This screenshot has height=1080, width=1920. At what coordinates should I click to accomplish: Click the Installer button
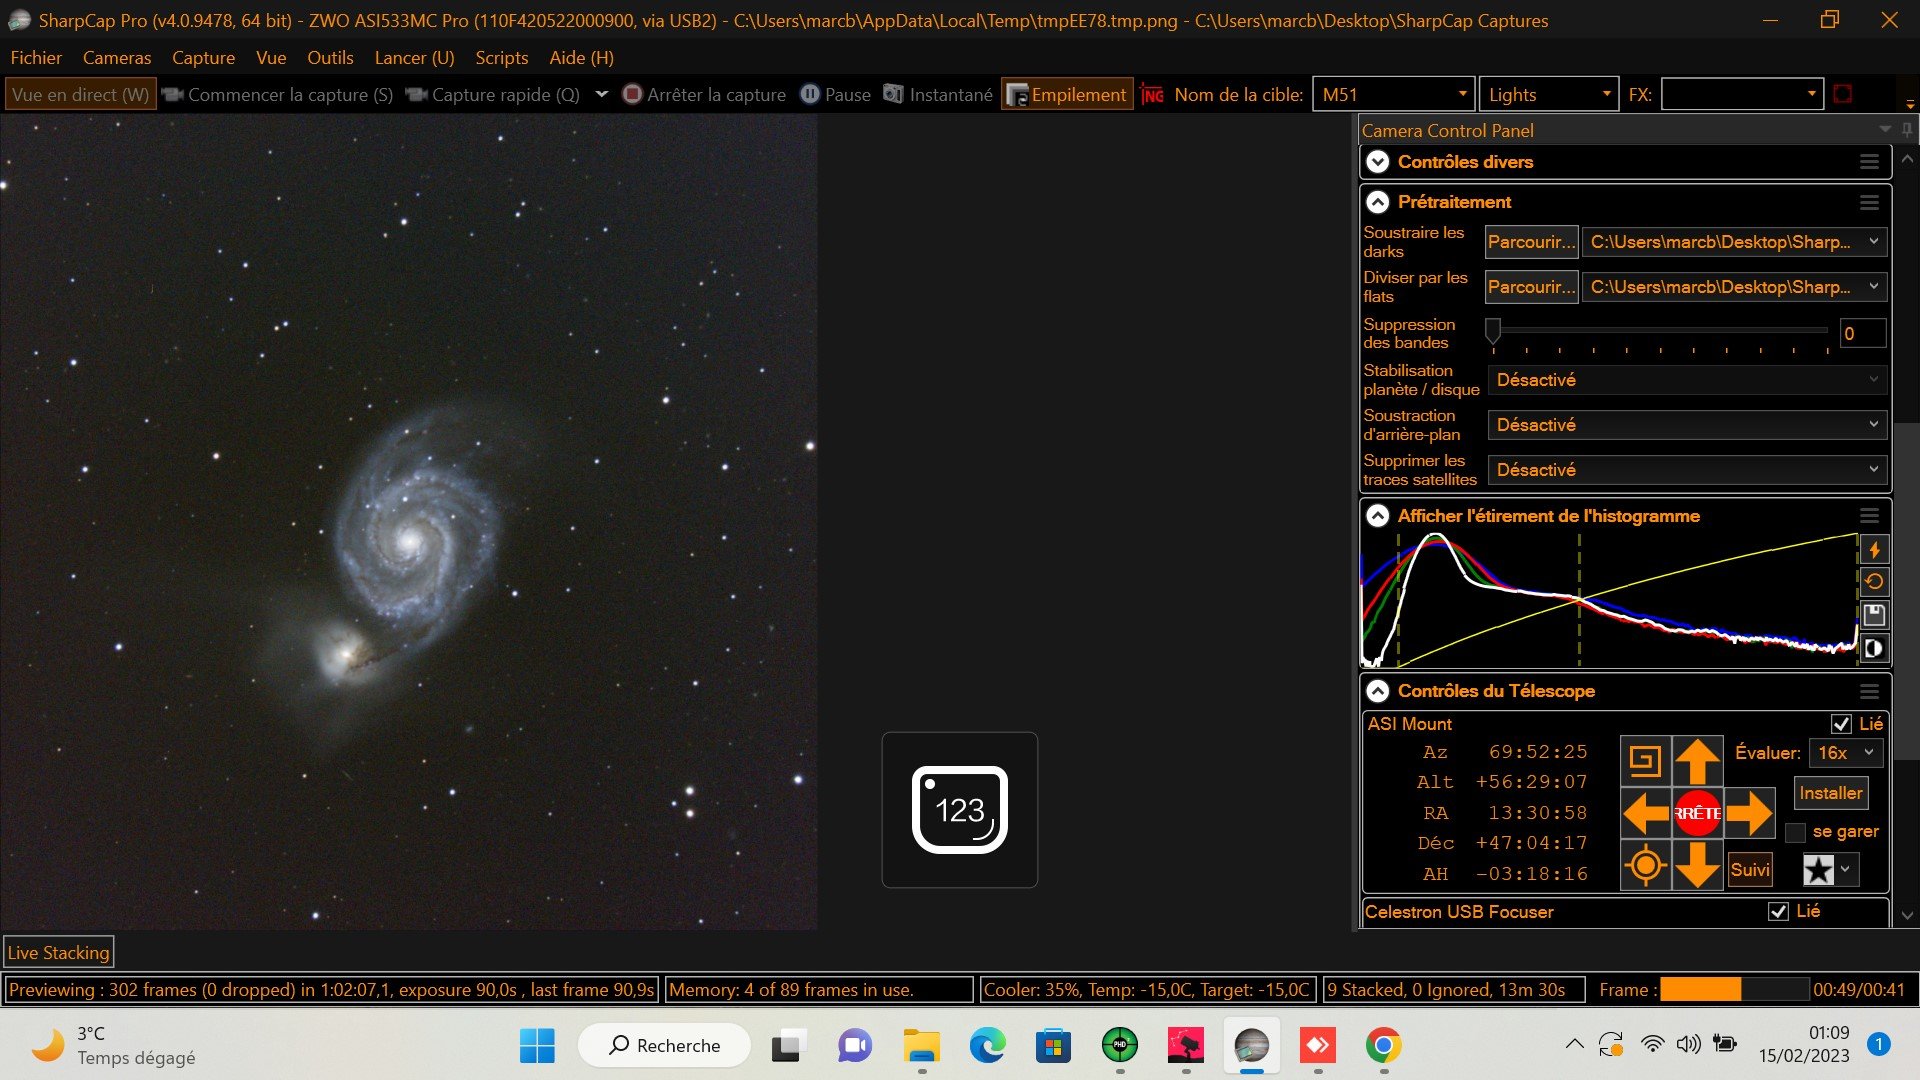click(1830, 793)
